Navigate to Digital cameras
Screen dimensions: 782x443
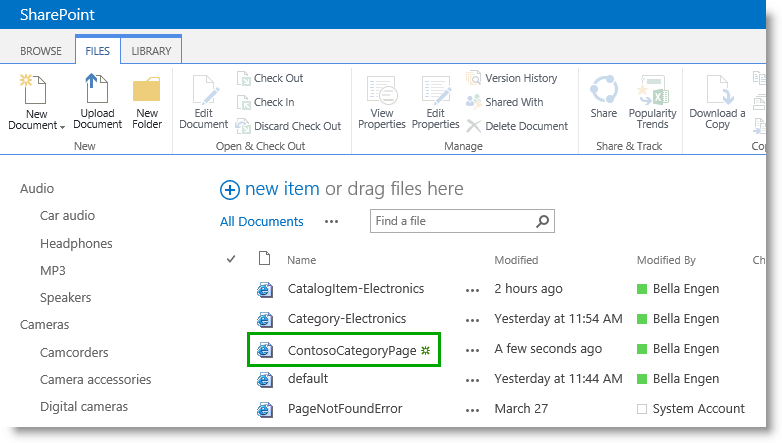[84, 407]
